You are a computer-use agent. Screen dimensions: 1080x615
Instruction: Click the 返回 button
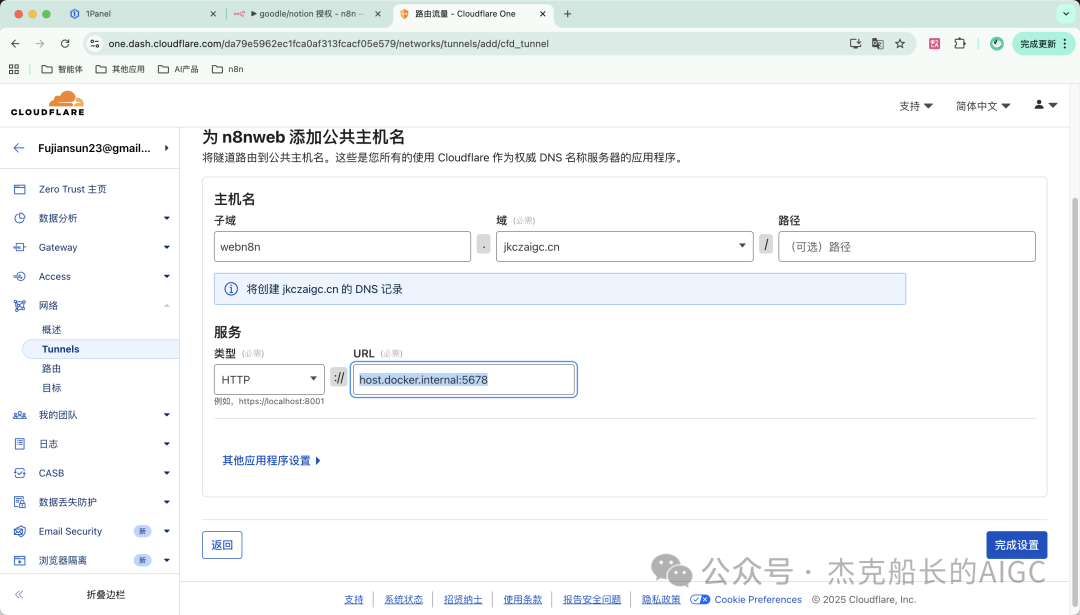tap(222, 545)
